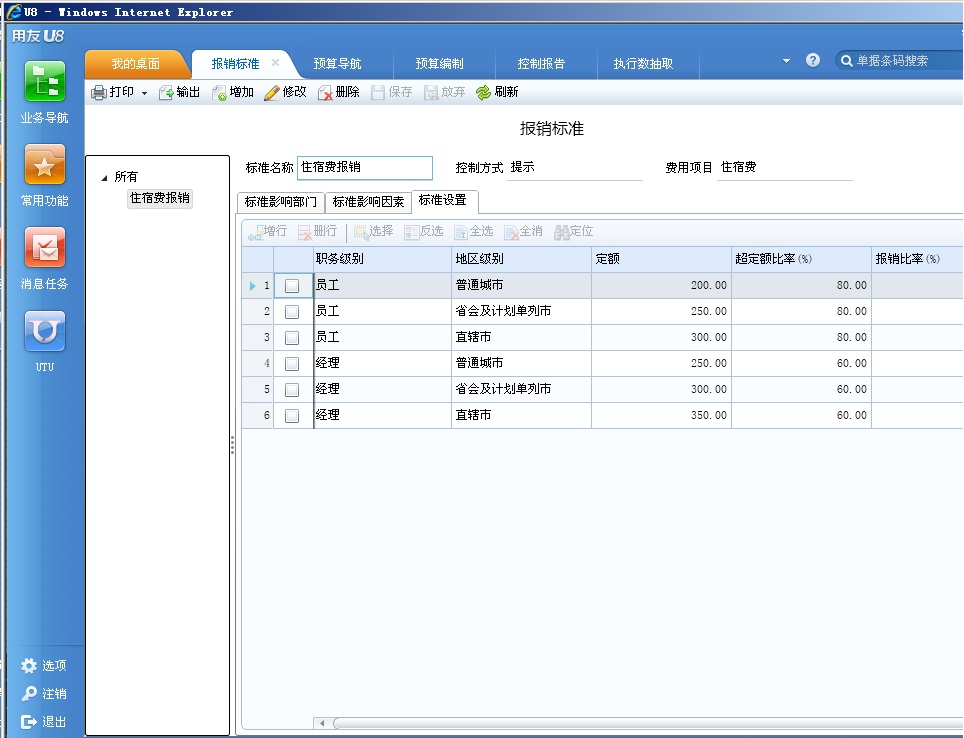The height and width of the screenshot is (738, 964).
Task: Click the 控制方式 field showing 提示
Action: [575, 168]
